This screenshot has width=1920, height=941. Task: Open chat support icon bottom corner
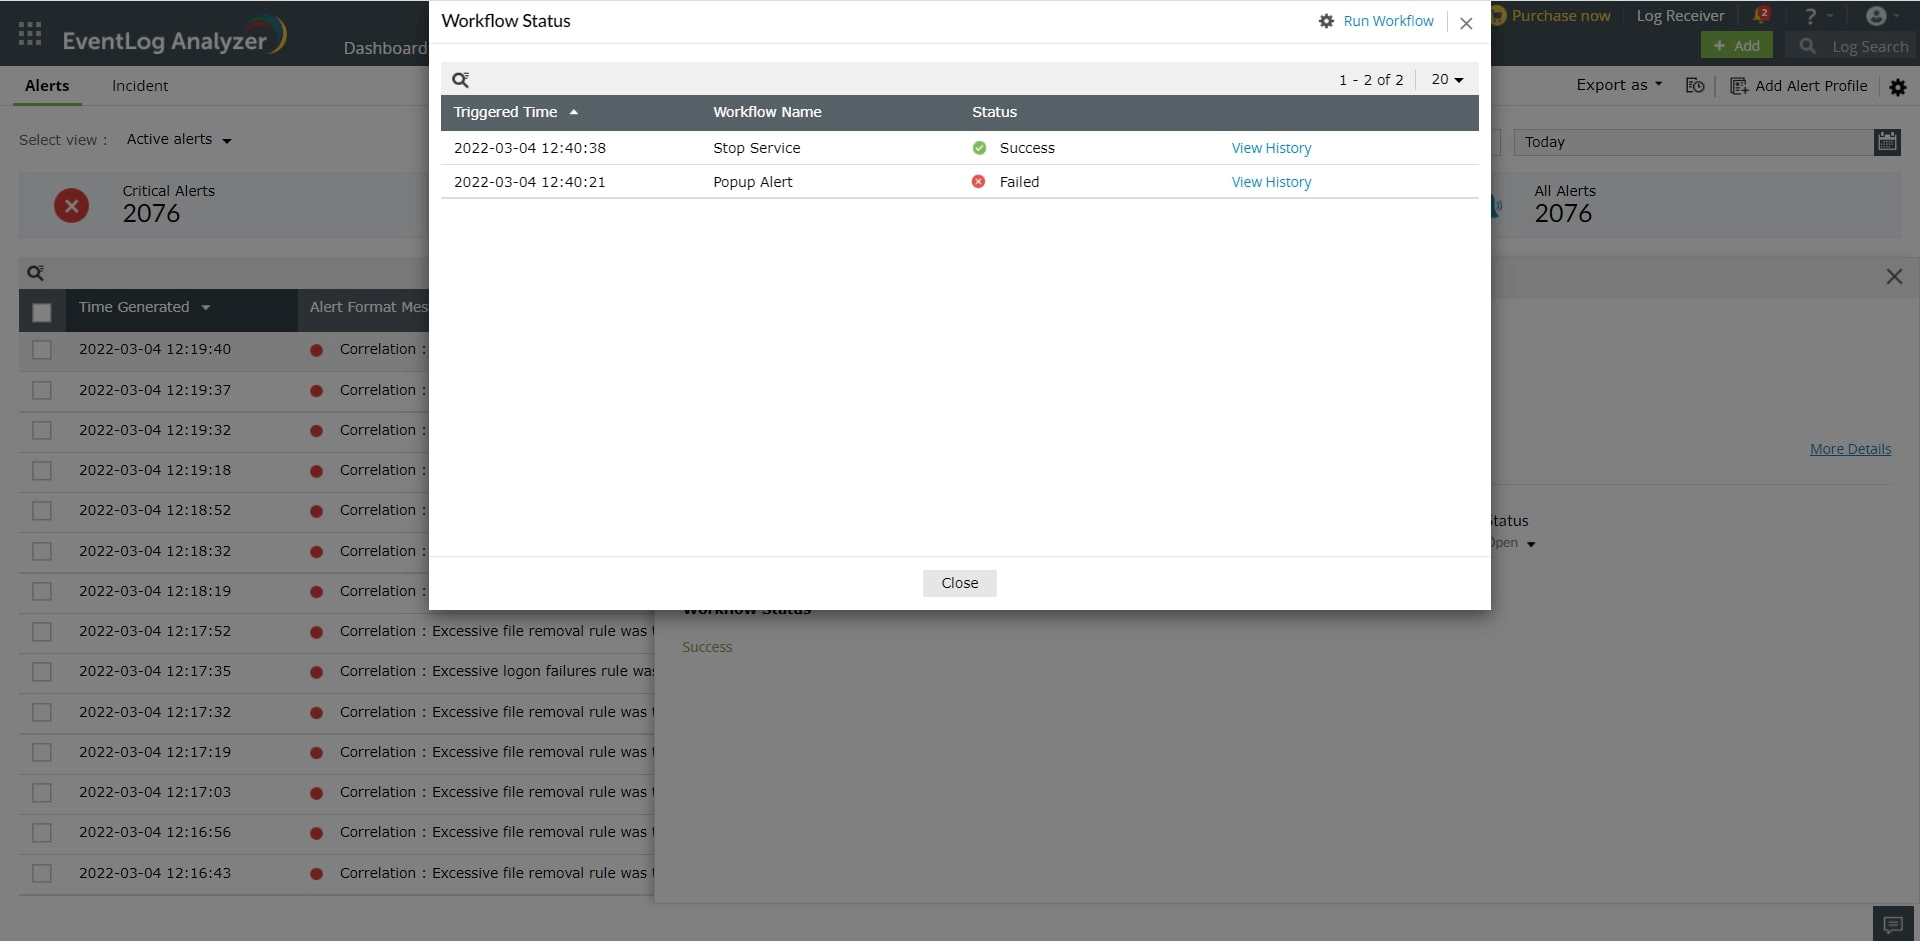[x=1893, y=923]
